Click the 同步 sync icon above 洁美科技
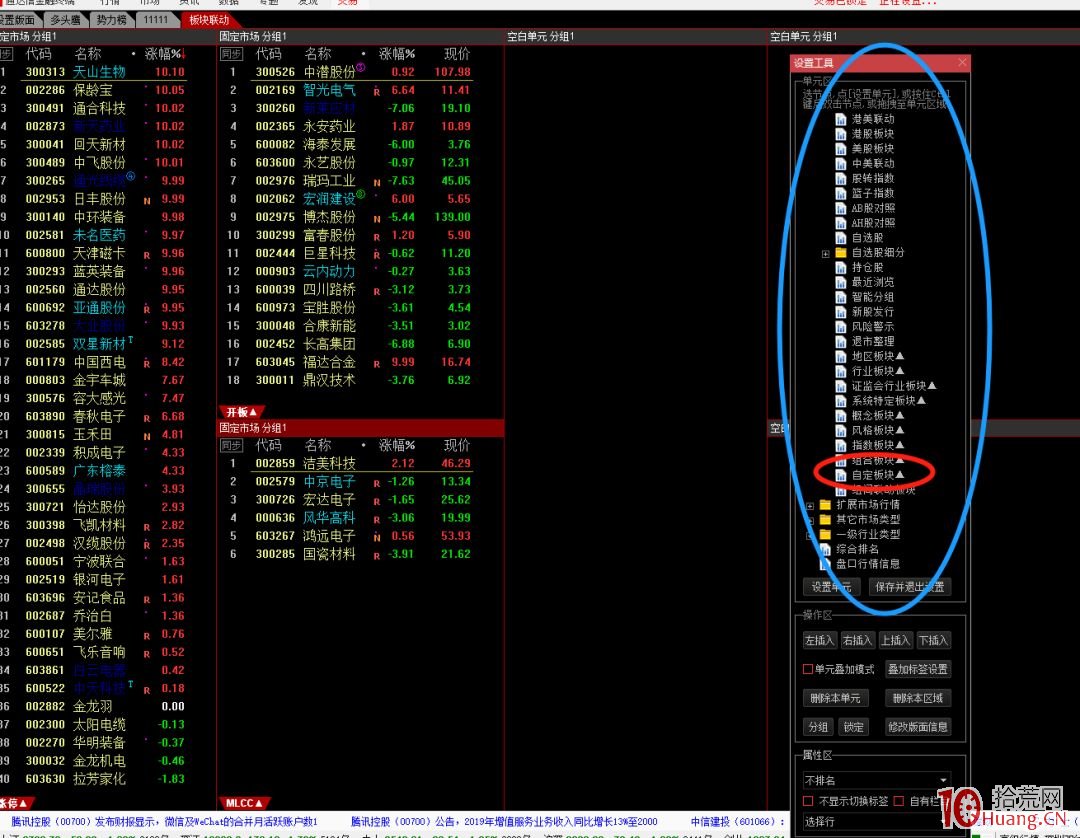Screen dimensions: 1080x838 pyautogui.click(x=231, y=445)
